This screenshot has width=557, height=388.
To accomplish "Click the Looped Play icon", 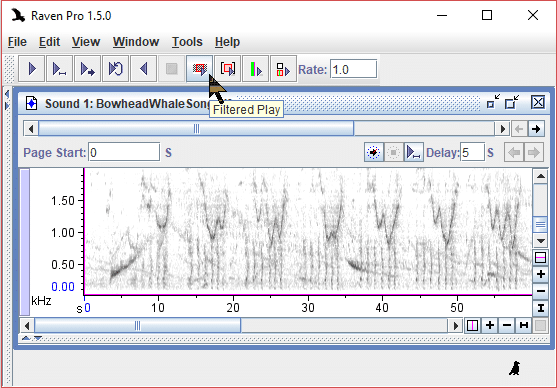I will pyautogui.click(x=115, y=69).
